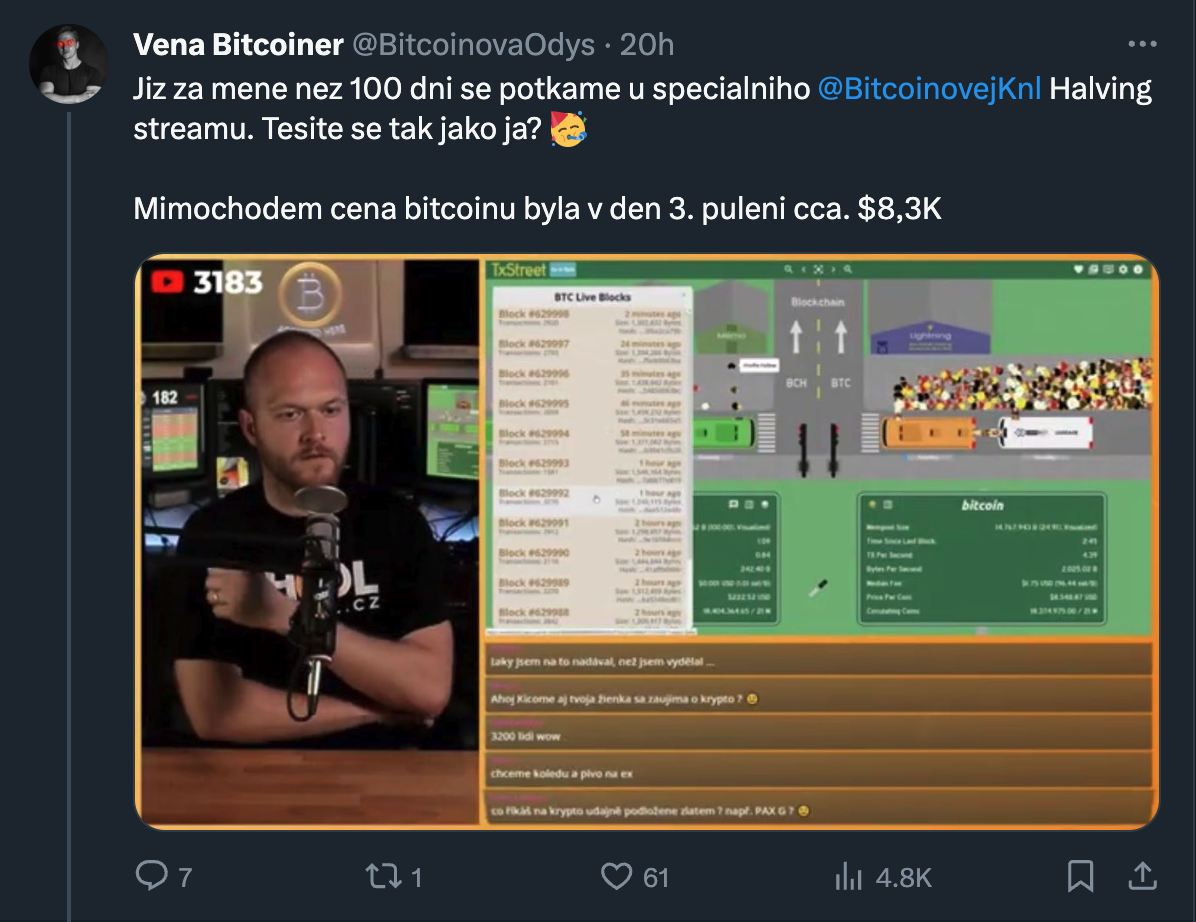Click the share tweet icon
This screenshot has width=1196, height=922.
(x=1142, y=875)
